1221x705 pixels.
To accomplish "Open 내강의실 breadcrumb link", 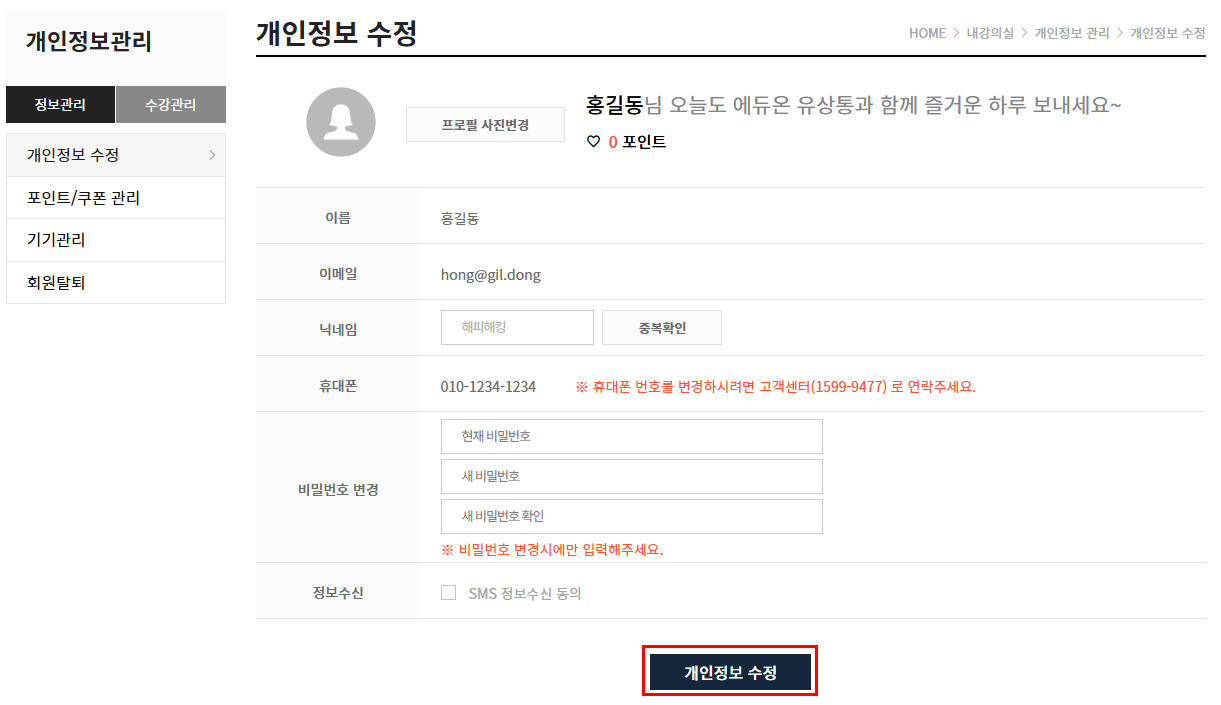I will click(990, 33).
